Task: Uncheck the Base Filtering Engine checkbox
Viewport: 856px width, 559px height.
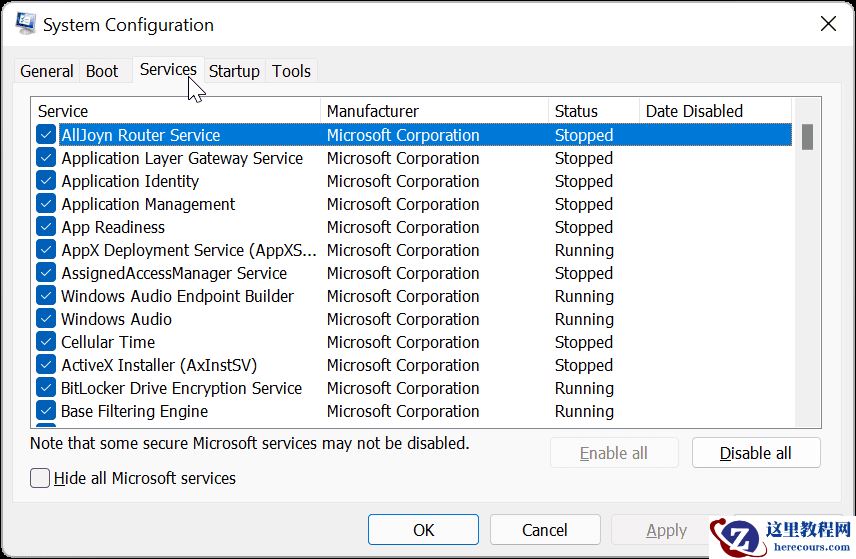Action: pos(46,411)
